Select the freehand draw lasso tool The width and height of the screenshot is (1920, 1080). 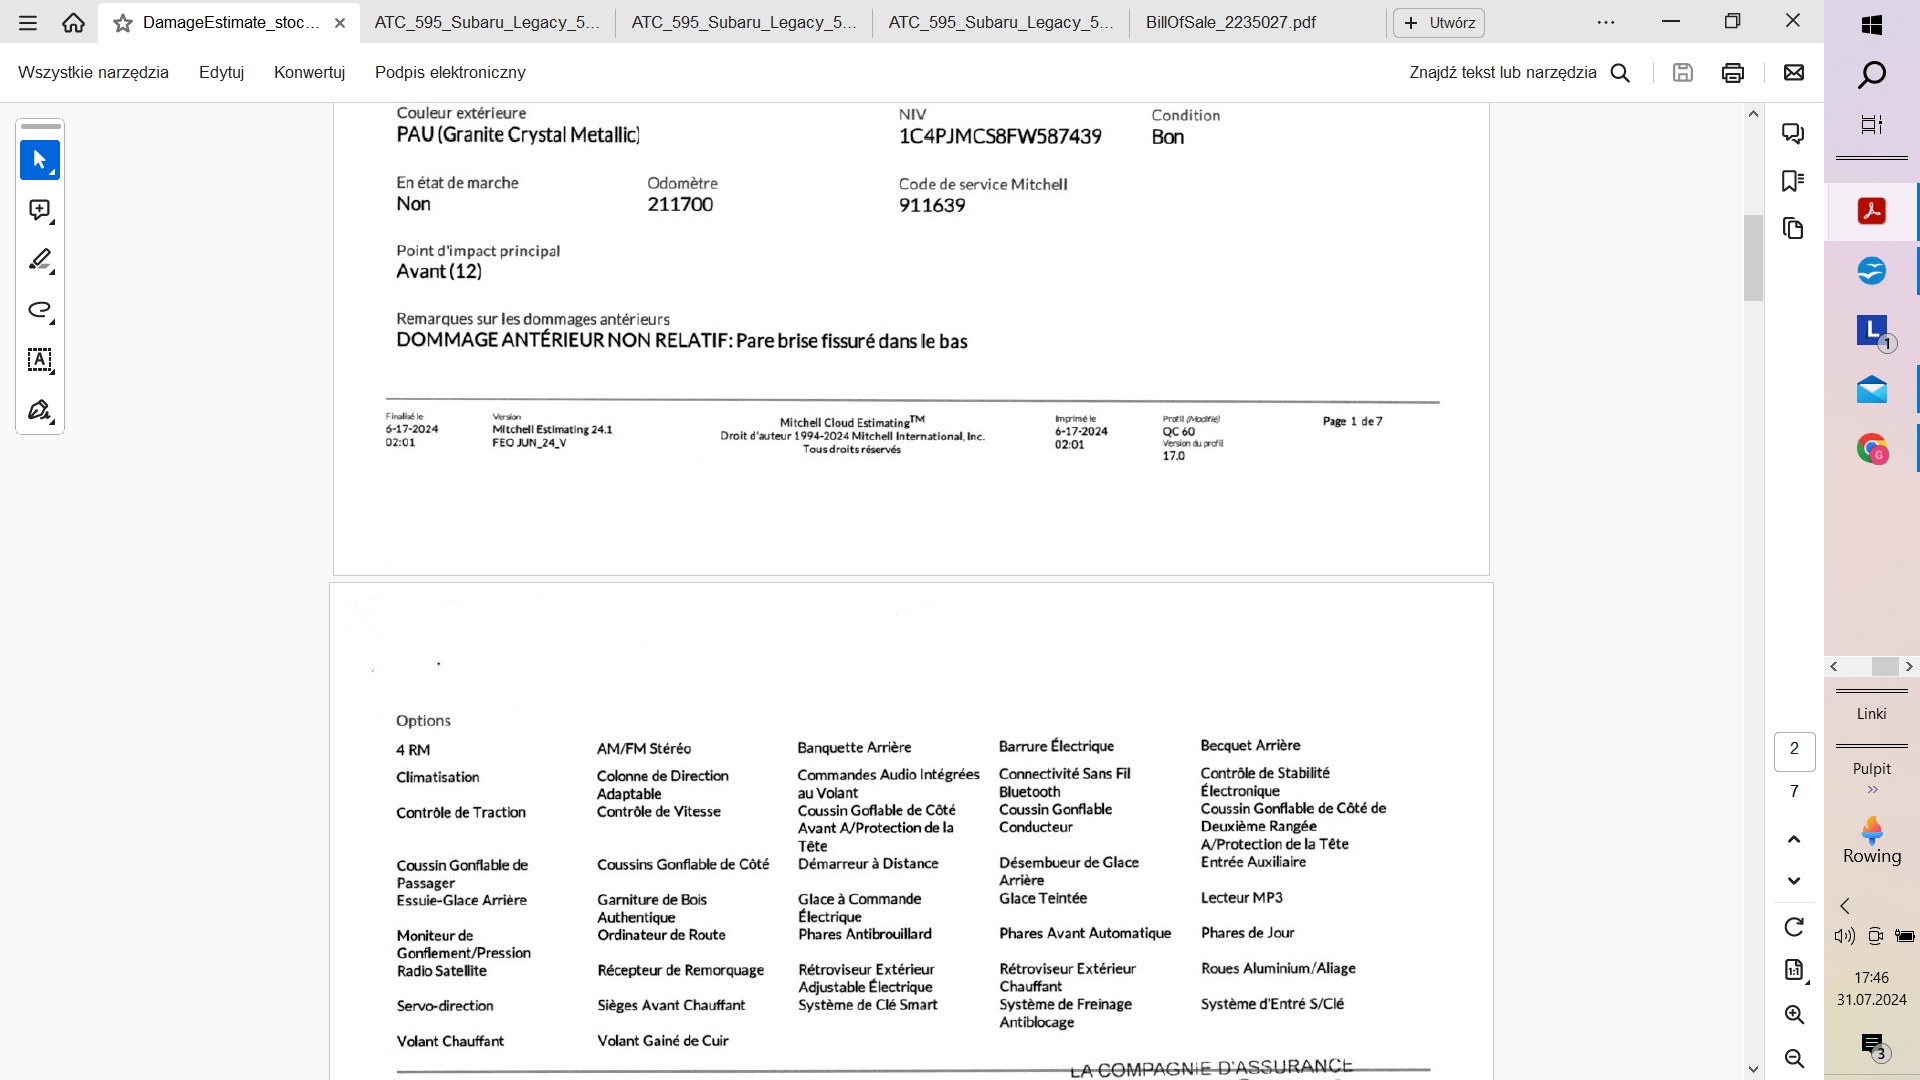[40, 310]
